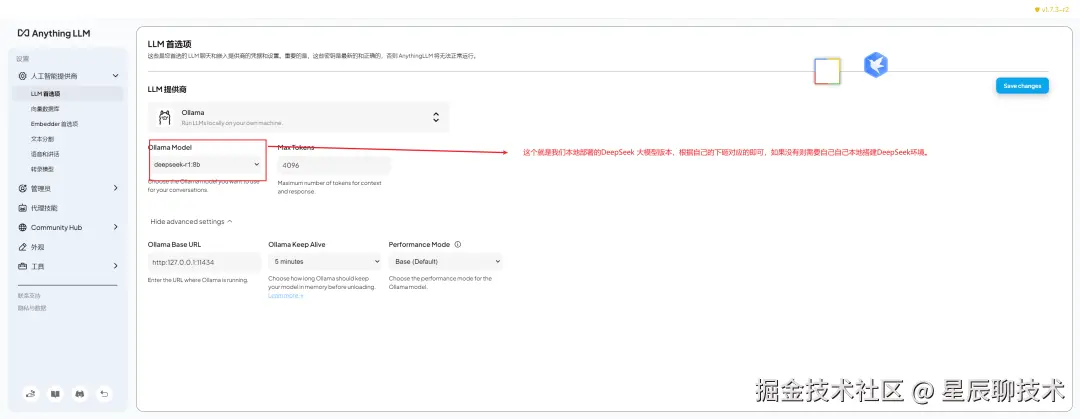Viewport: 1080px width, 419px height.
Task: Expand the 工具 section chevron
Action: click(115, 266)
